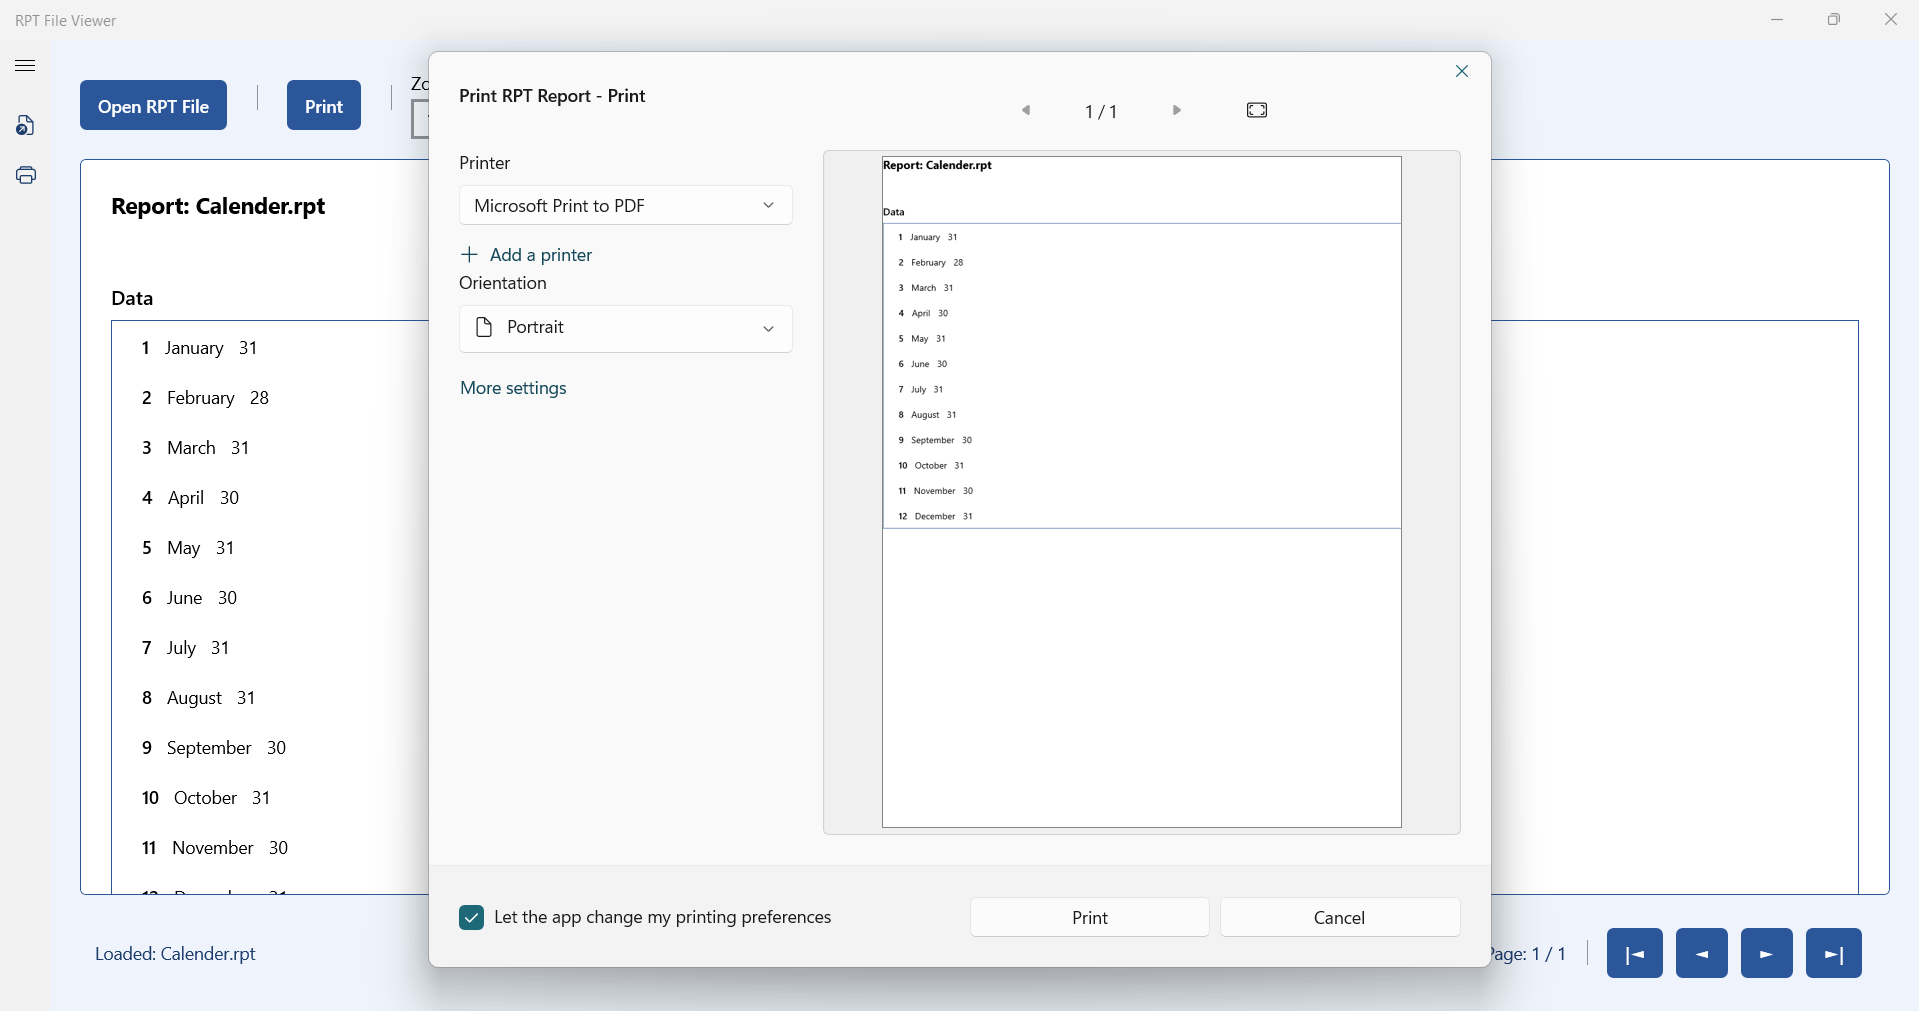Screen dimensions: 1919x1011
Task: Go to previous preview page arrow
Action: pos(1027,110)
